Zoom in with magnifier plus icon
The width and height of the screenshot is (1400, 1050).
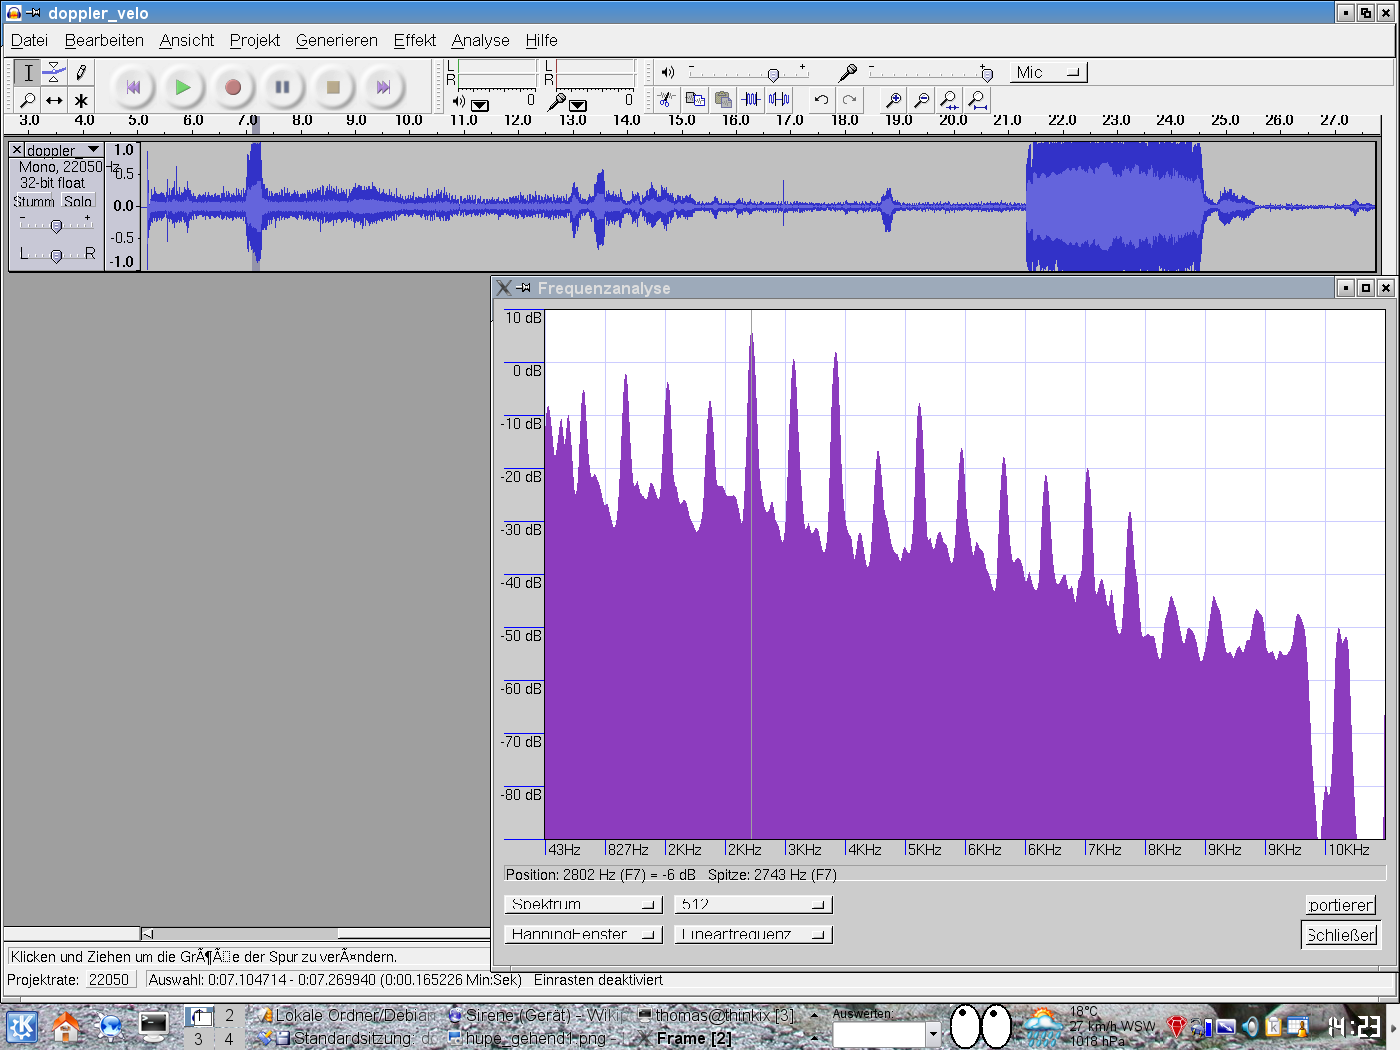pos(893,99)
